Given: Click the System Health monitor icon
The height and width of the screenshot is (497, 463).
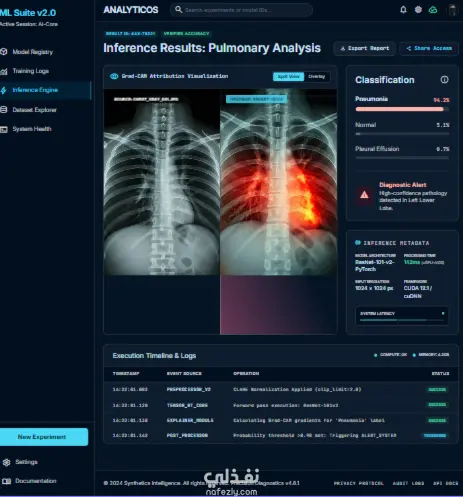Looking at the screenshot, I should click(4, 129).
